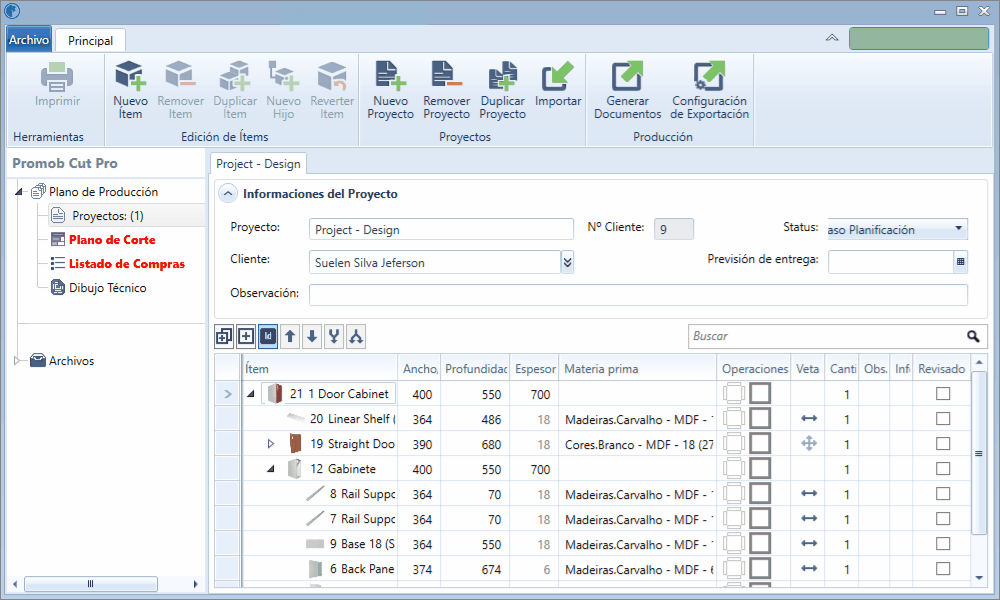Open Listado de Compras
Viewport: 1000px width, 600px height.
[x=127, y=264]
